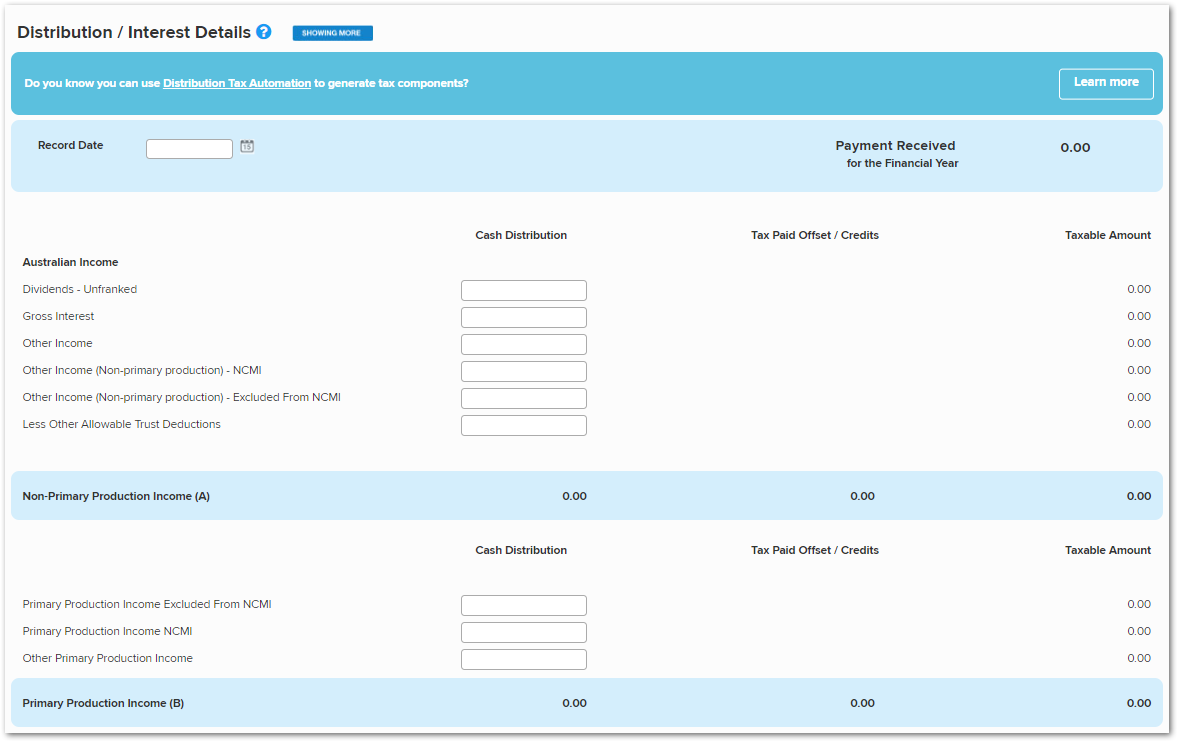Select the Gross Interest entry box

(x=523, y=317)
